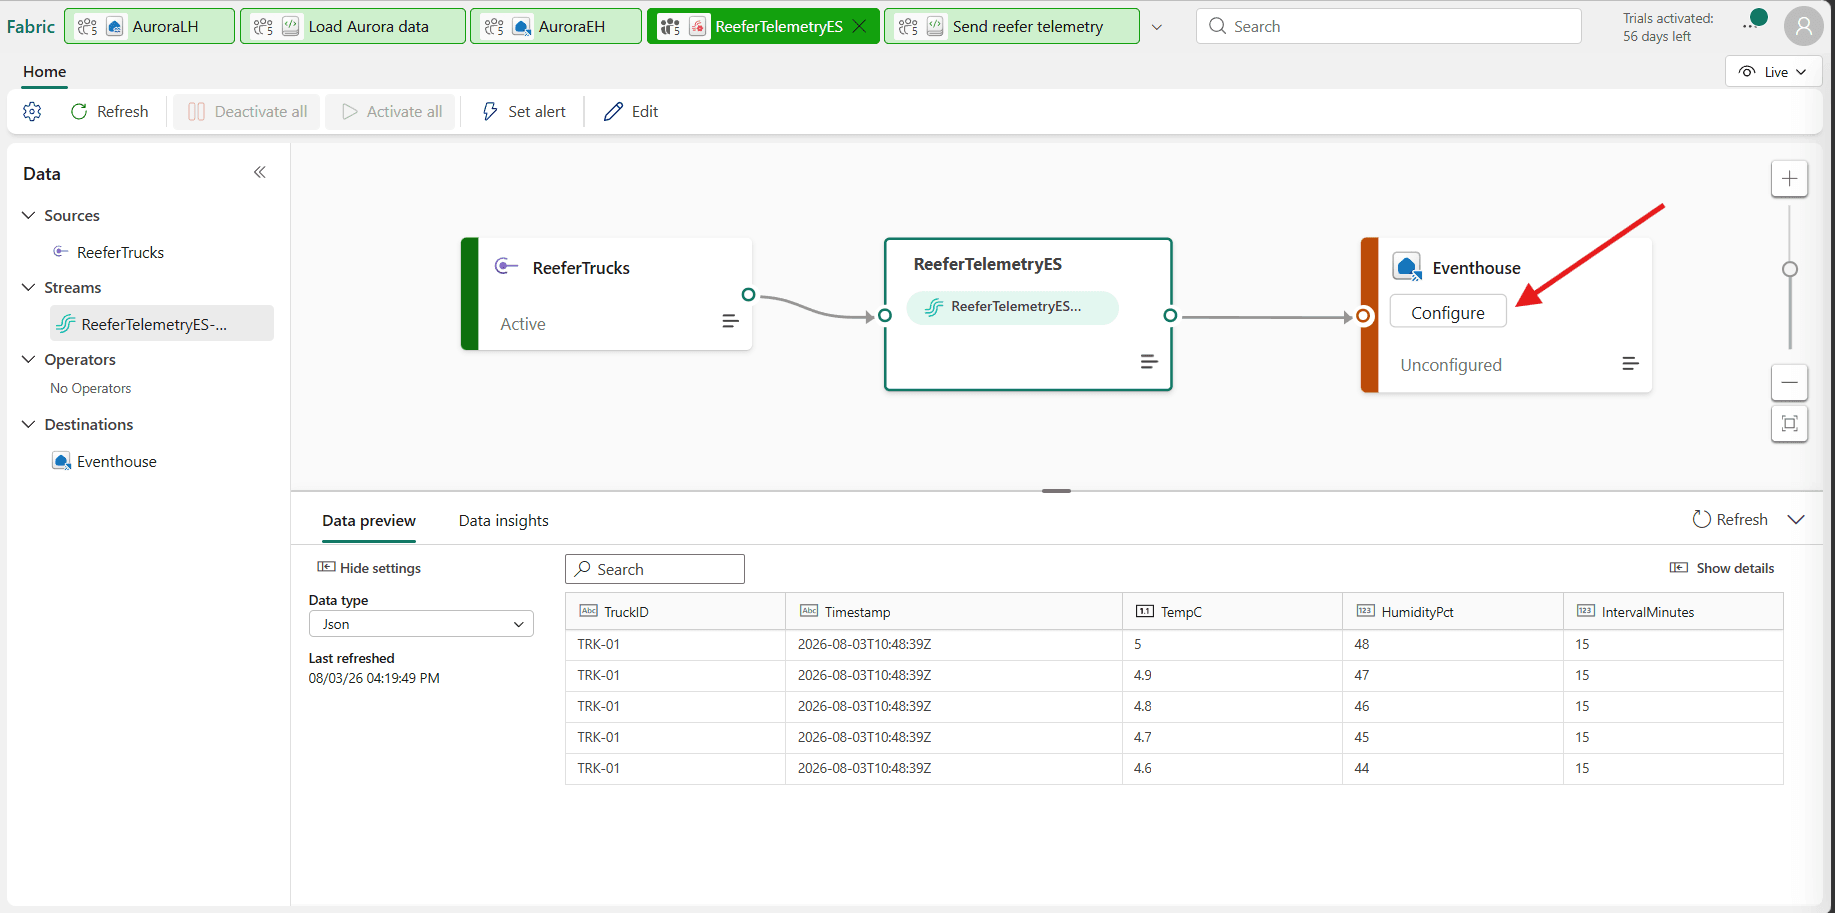The height and width of the screenshot is (913, 1835).
Task: Click the toolbar Refresh button
Action: point(110,112)
